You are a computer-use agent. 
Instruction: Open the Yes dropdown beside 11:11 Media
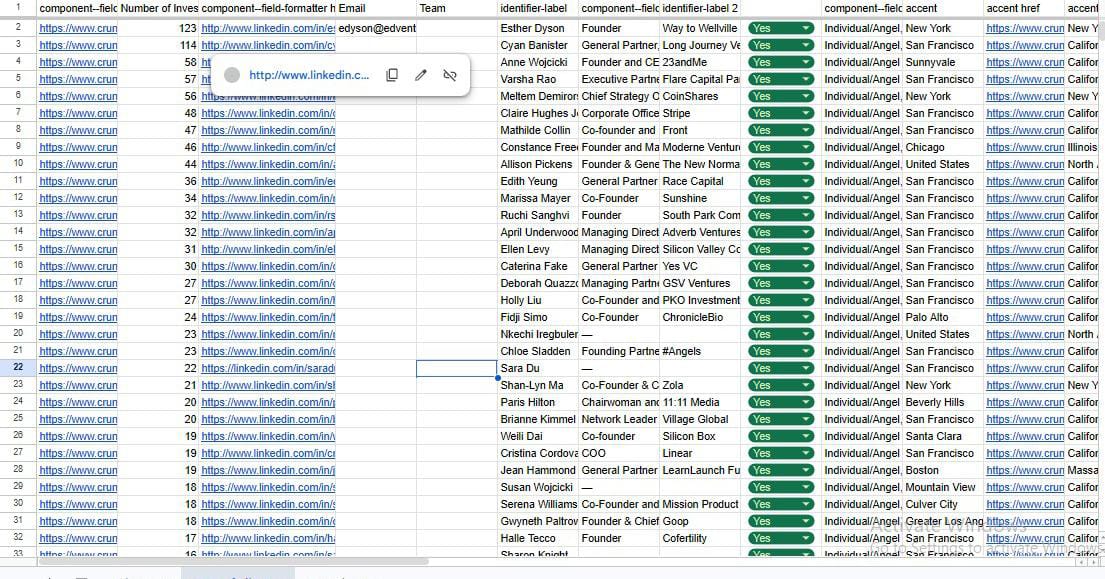[781, 402]
